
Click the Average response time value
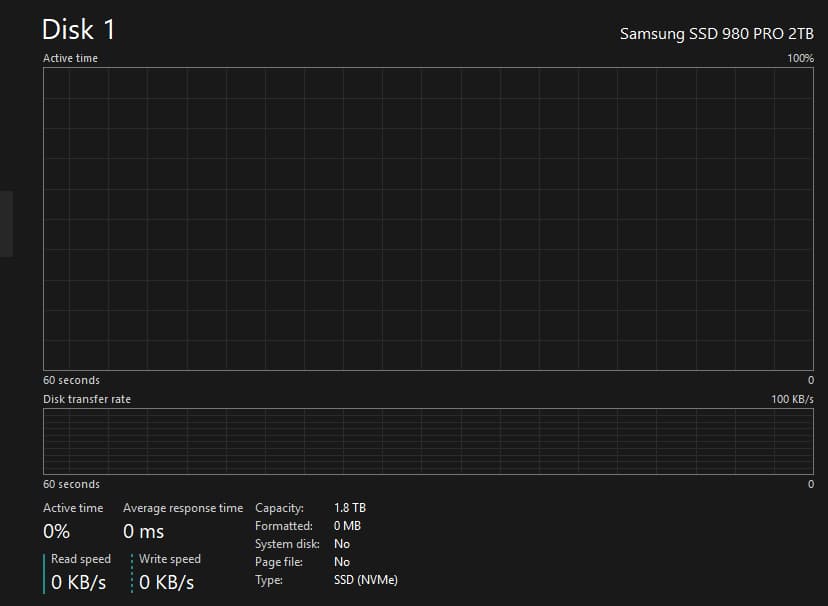(143, 531)
